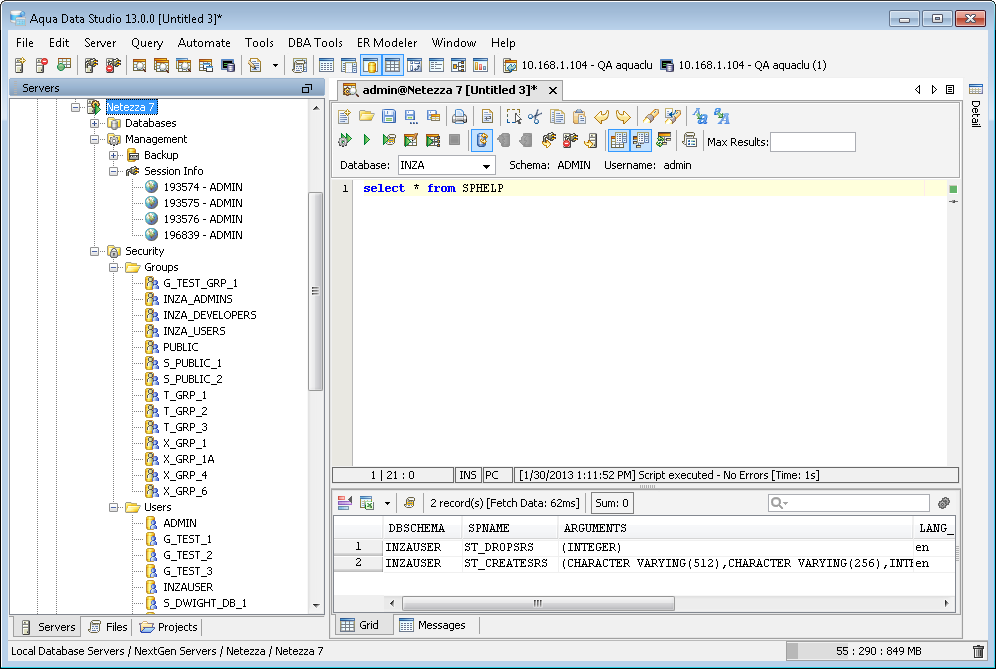Viewport: 996px width, 669px height.
Task: Click the Save file icon in editor toolbar
Action: (388, 116)
